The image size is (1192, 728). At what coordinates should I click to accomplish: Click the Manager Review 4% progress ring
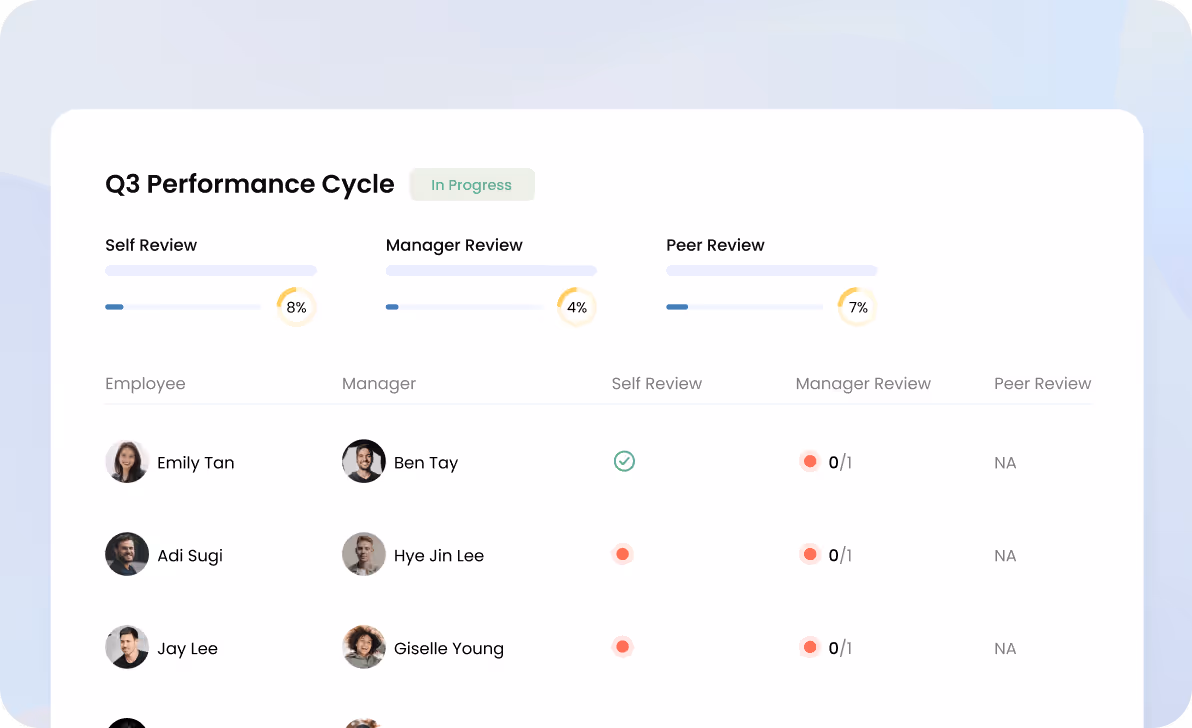(x=577, y=307)
